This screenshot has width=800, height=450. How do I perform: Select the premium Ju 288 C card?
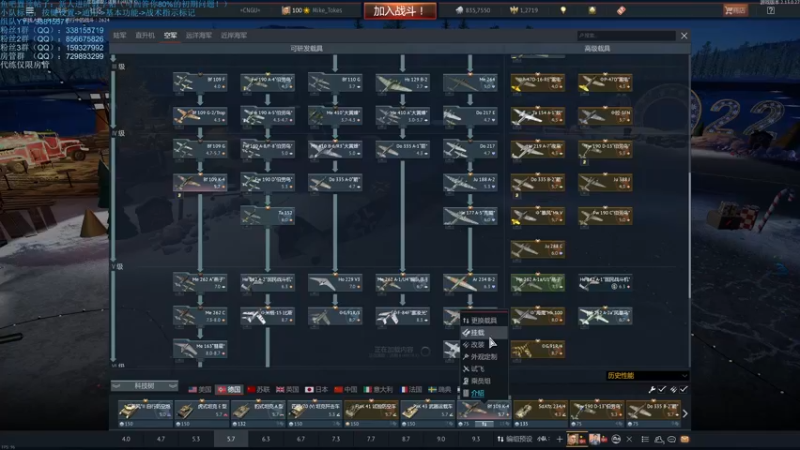(538, 249)
